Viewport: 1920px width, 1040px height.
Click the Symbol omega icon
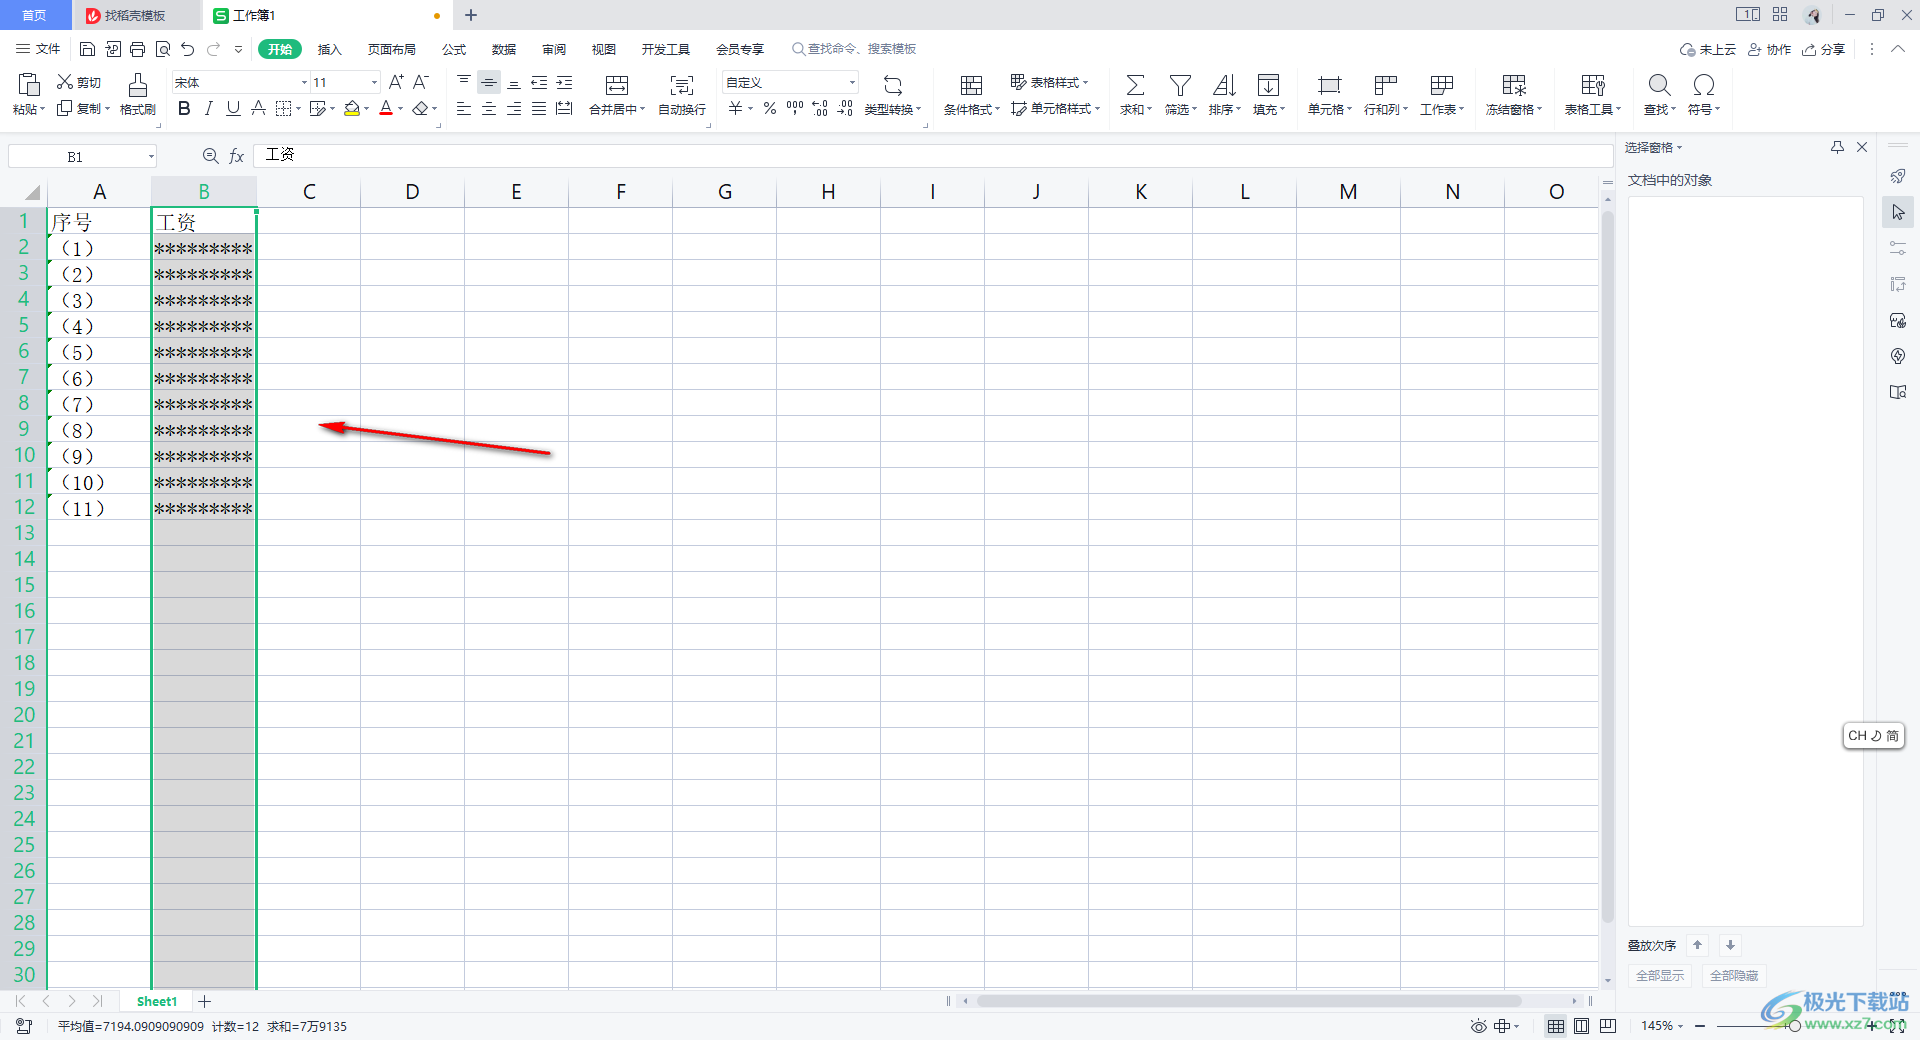point(1703,85)
